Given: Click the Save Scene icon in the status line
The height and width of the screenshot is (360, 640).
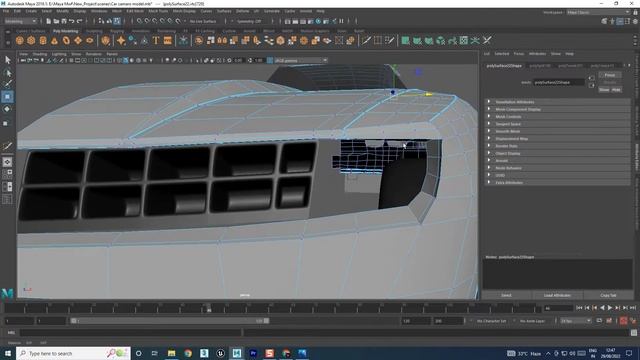Looking at the screenshot, I should coord(64,21).
